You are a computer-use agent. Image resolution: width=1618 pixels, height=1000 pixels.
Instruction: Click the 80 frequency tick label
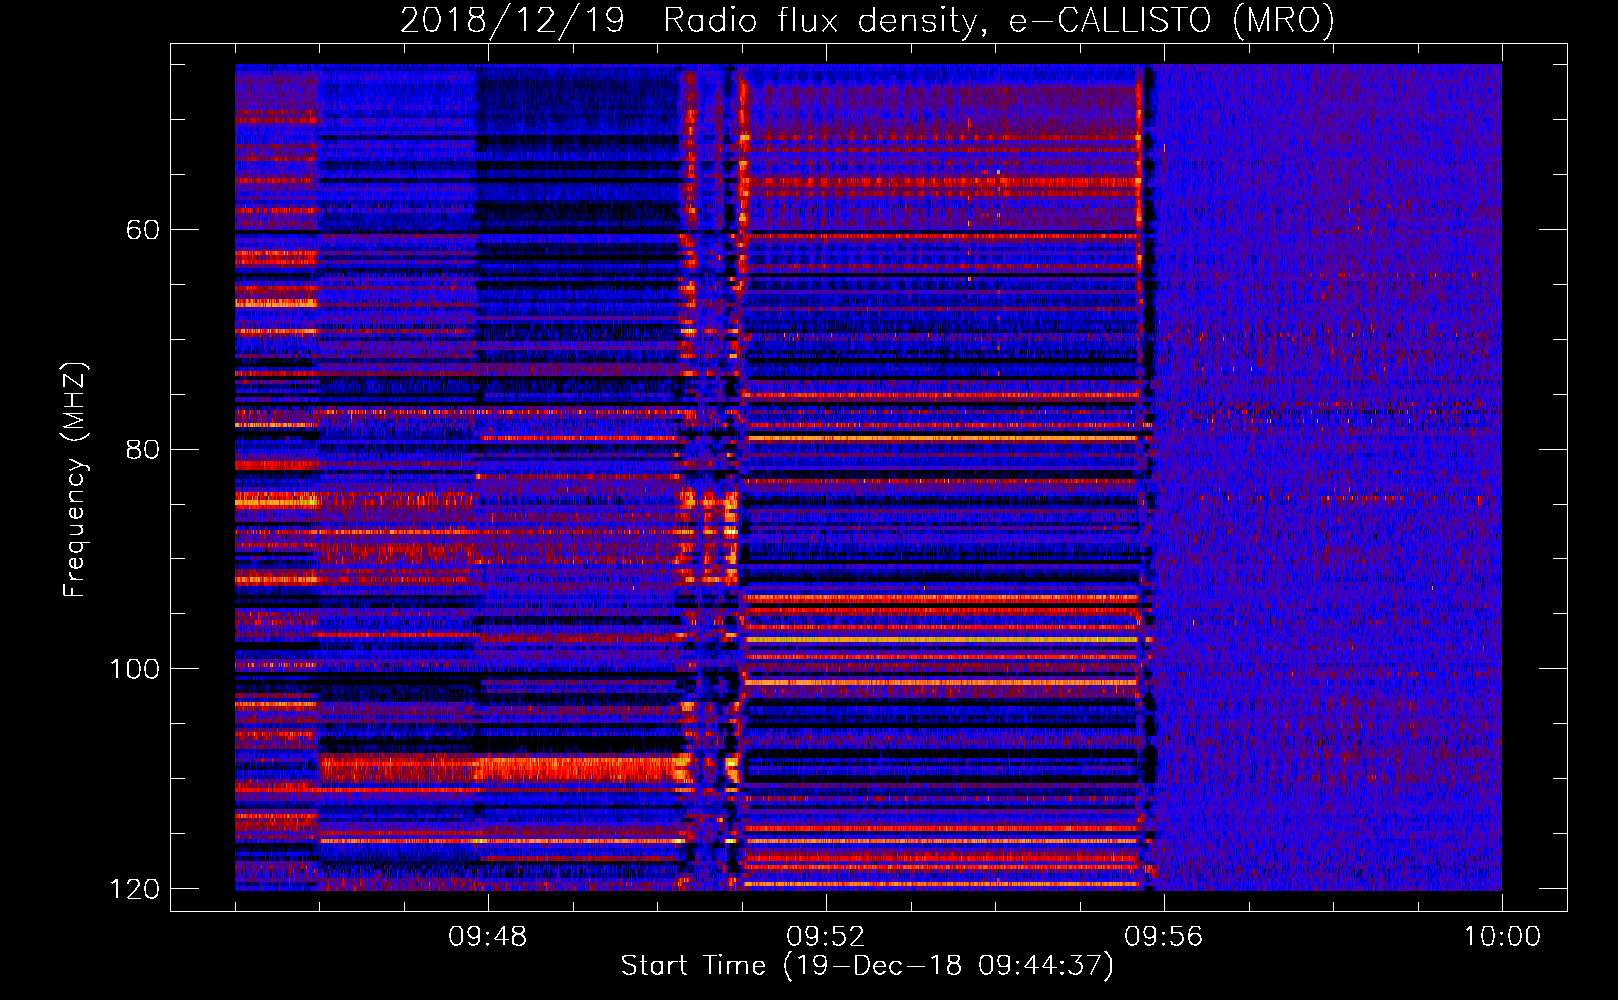(x=143, y=449)
